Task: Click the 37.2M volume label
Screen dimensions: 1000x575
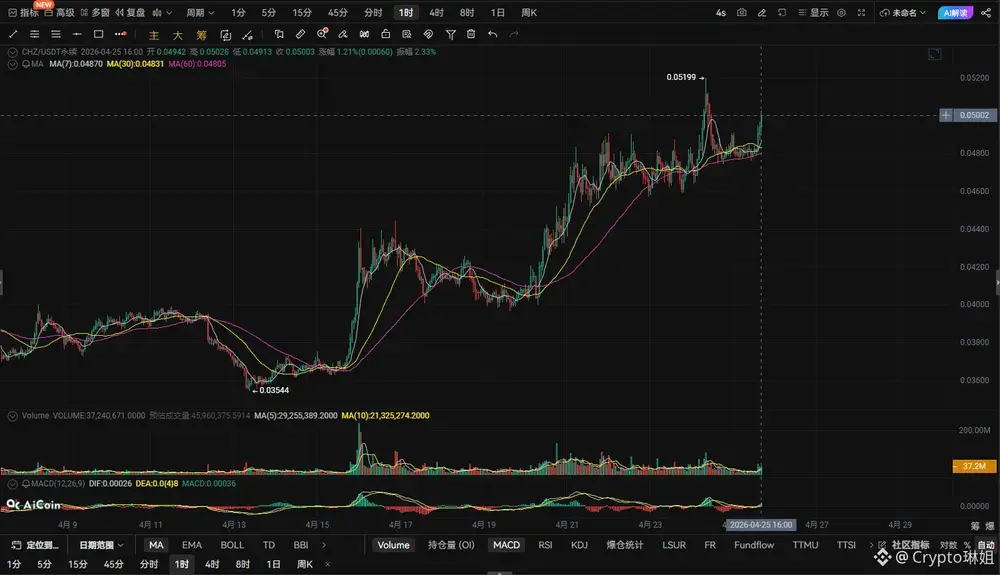Action: pos(974,467)
